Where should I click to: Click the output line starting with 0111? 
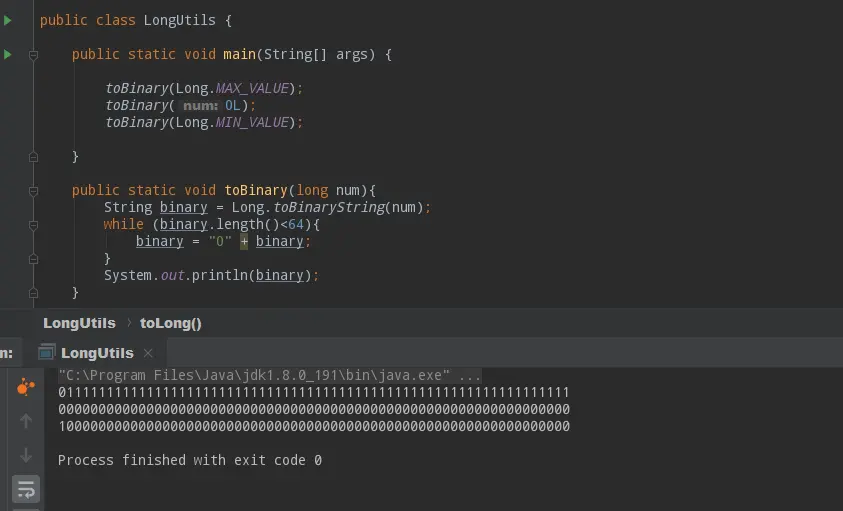(313, 392)
